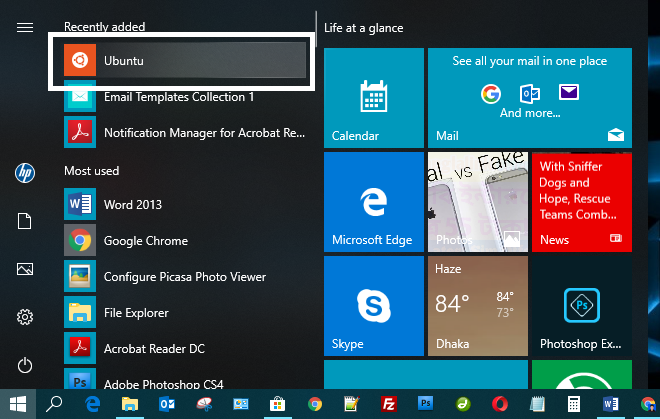Image resolution: width=660 pixels, height=419 pixels.
Task: Open Outlook from the taskbar
Action: coord(167,404)
